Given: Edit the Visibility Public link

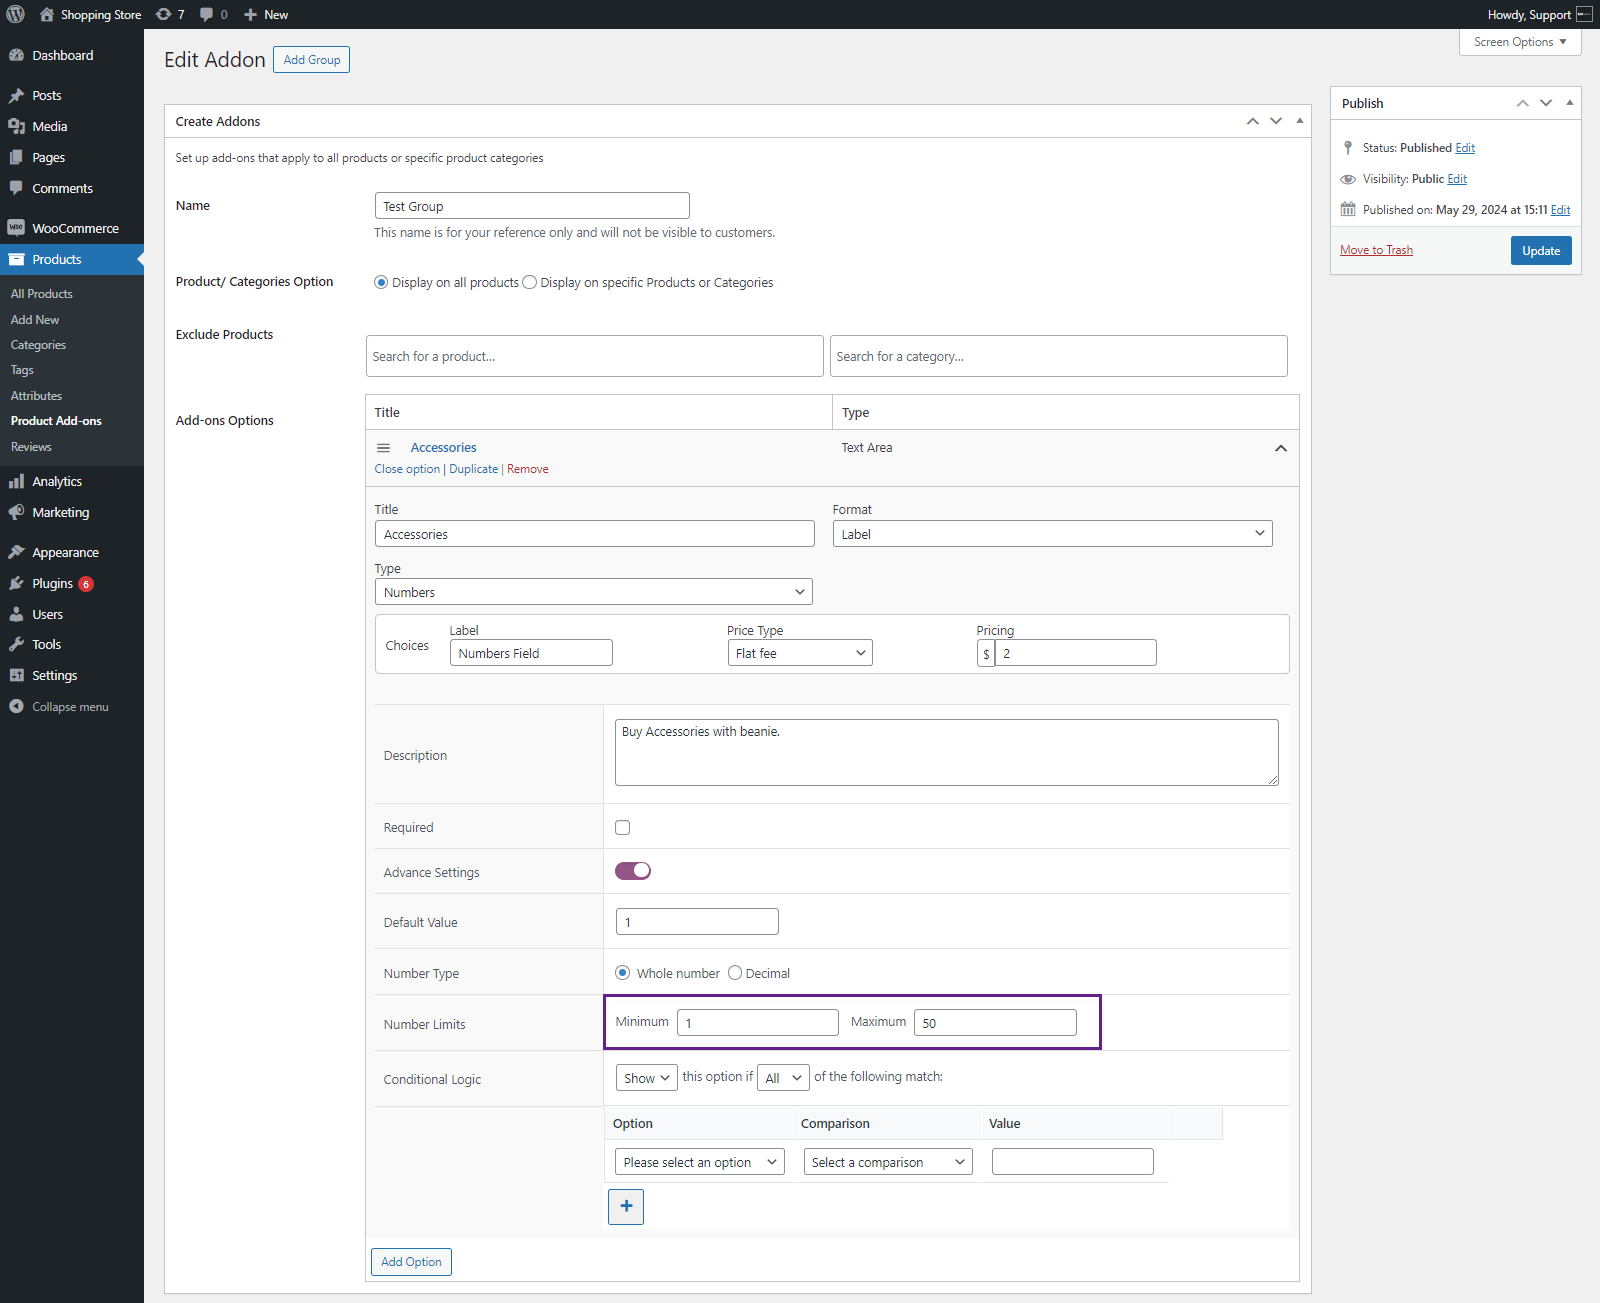Looking at the screenshot, I should tap(1457, 179).
